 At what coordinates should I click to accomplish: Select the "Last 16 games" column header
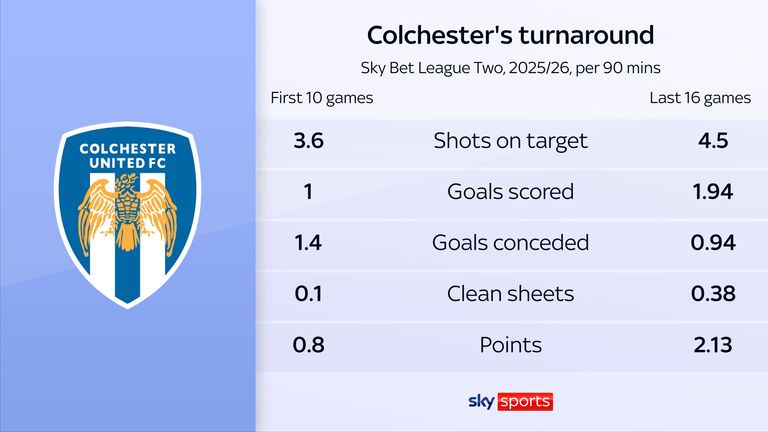pyautogui.click(x=699, y=98)
